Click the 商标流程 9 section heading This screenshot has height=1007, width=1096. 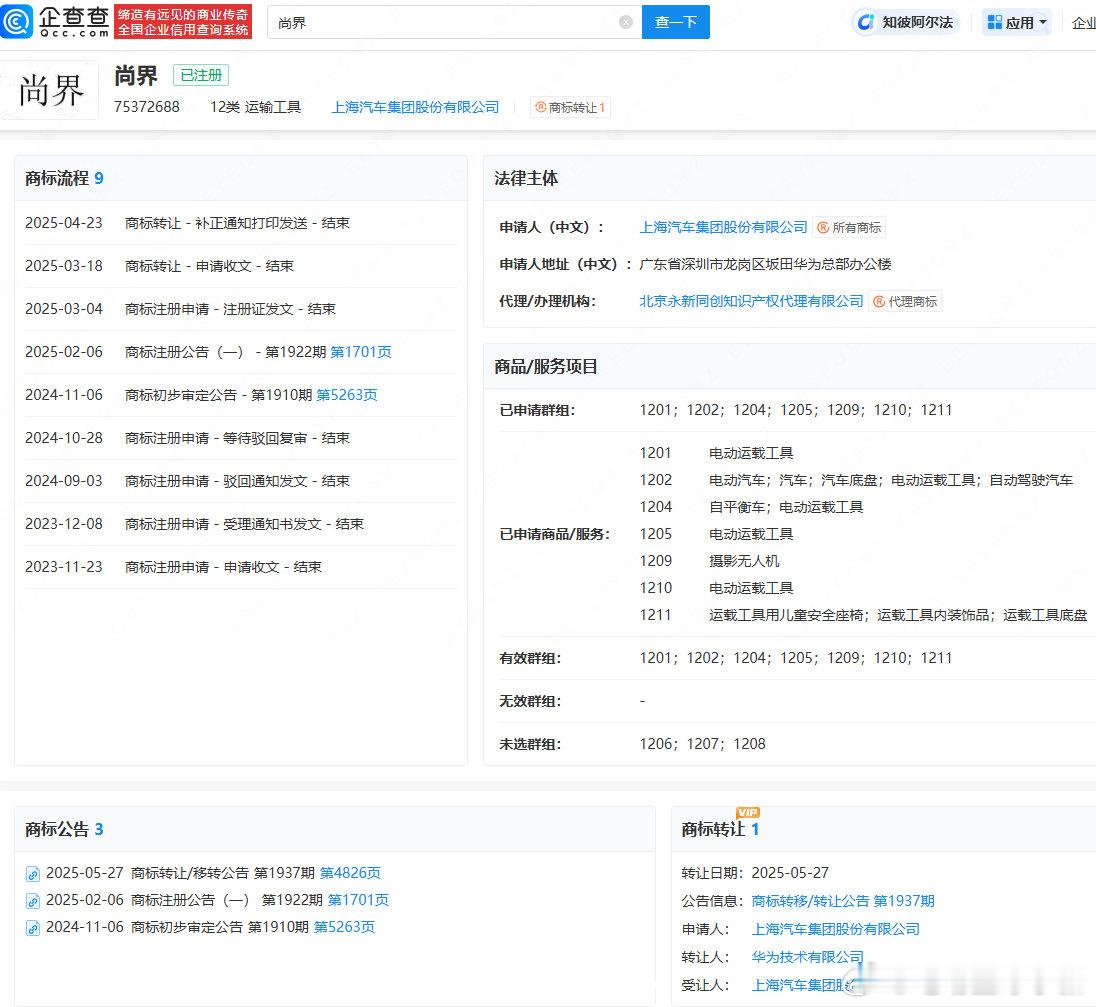(64, 178)
